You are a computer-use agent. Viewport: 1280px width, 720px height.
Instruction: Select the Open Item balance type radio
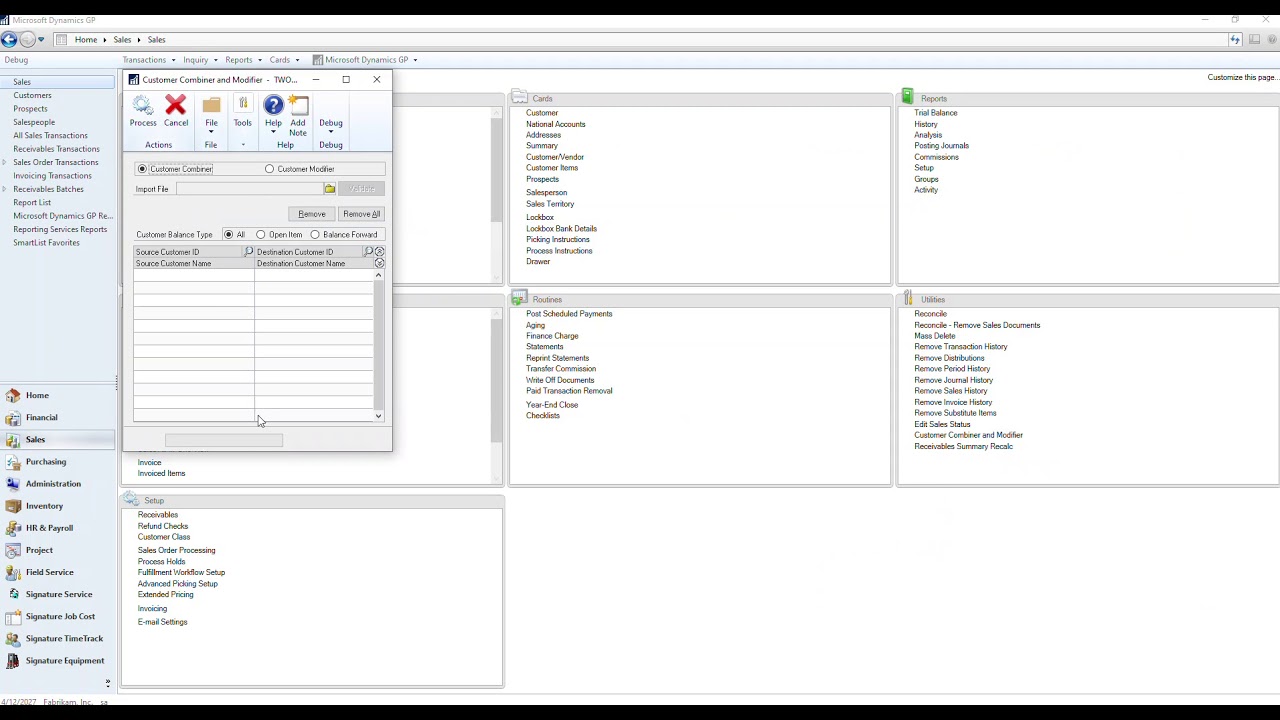(x=261, y=235)
